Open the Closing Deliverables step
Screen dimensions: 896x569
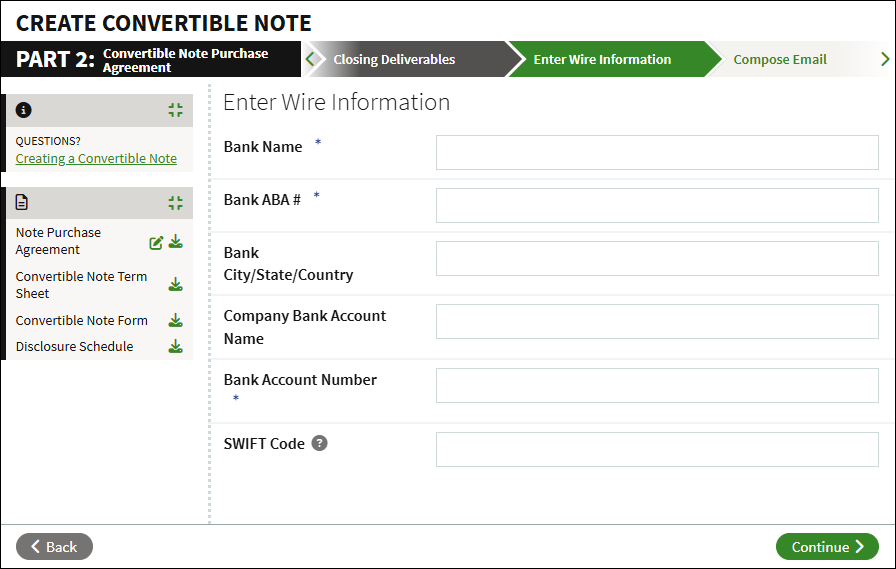tap(394, 59)
